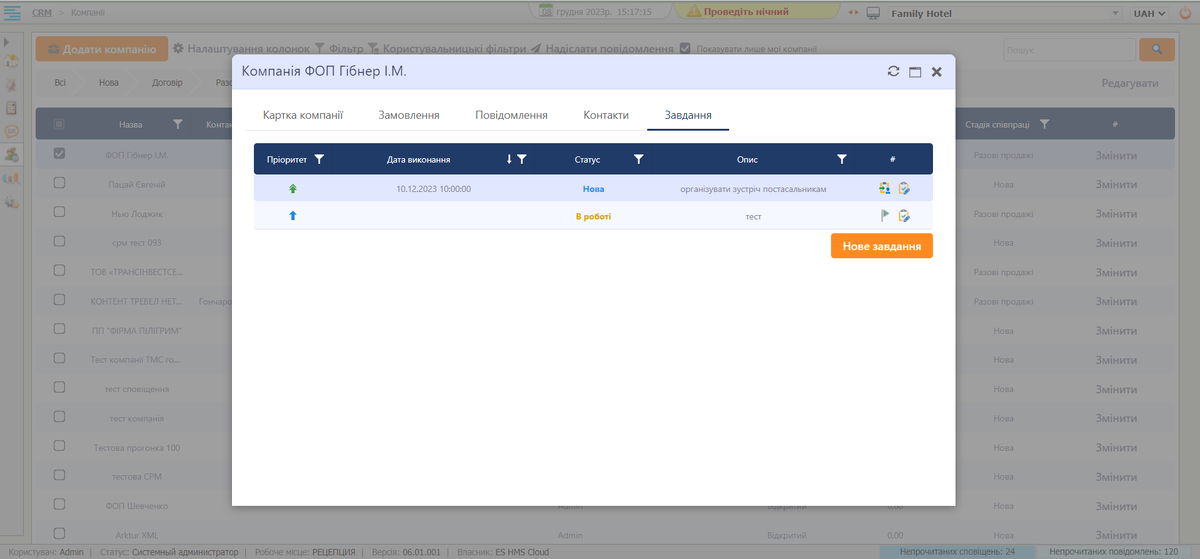Sort by Дата виконання using arrow icon

click(509, 159)
